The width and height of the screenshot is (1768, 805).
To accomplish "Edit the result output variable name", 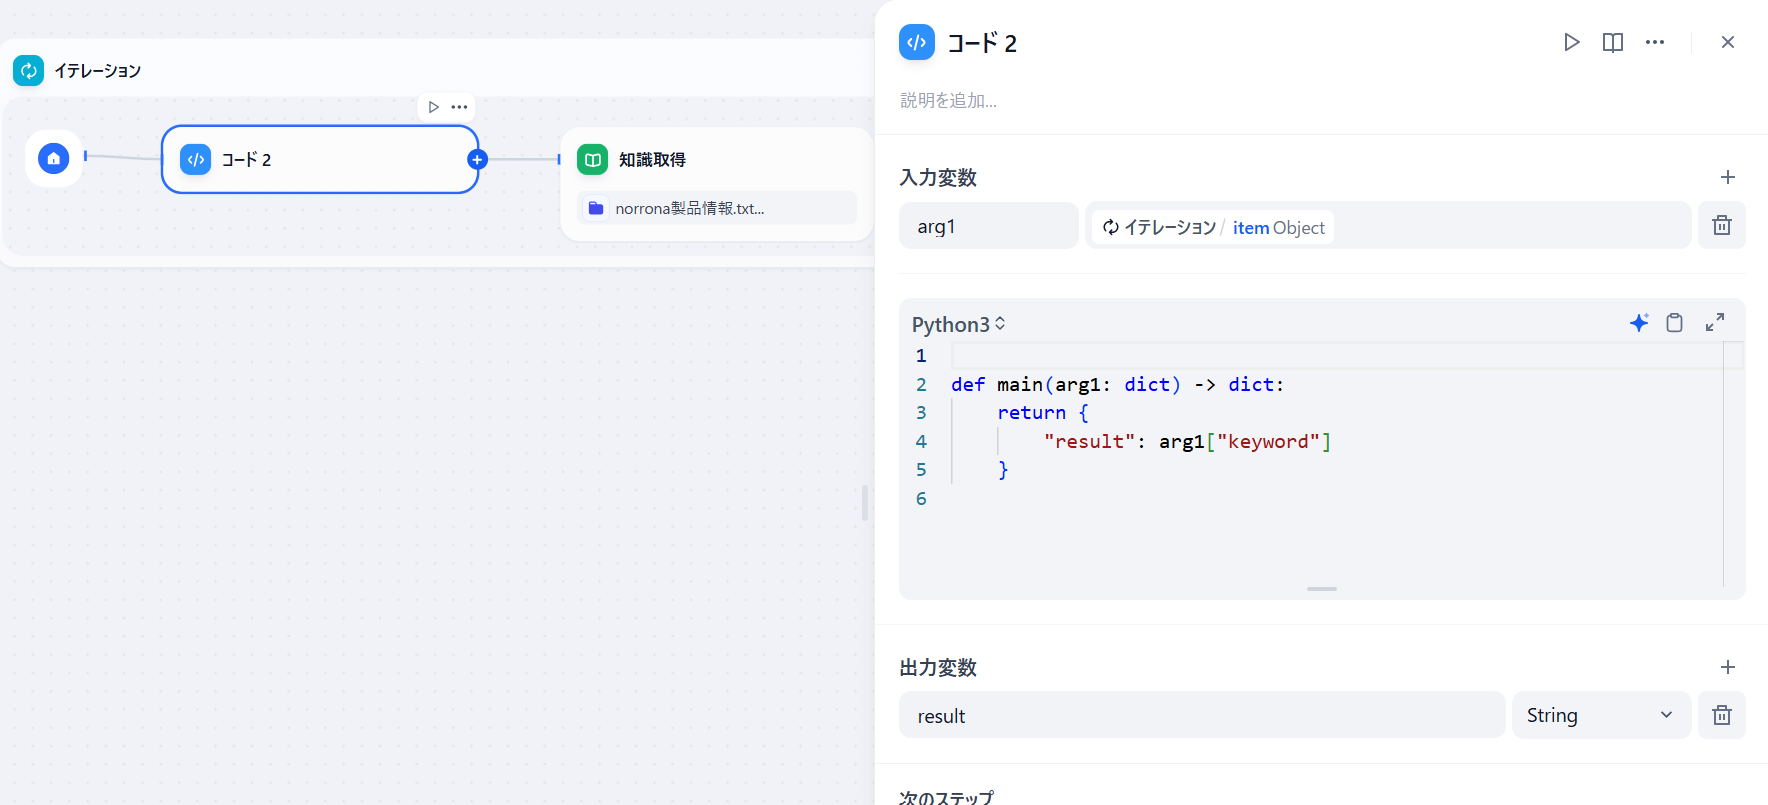I will tap(1202, 715).
